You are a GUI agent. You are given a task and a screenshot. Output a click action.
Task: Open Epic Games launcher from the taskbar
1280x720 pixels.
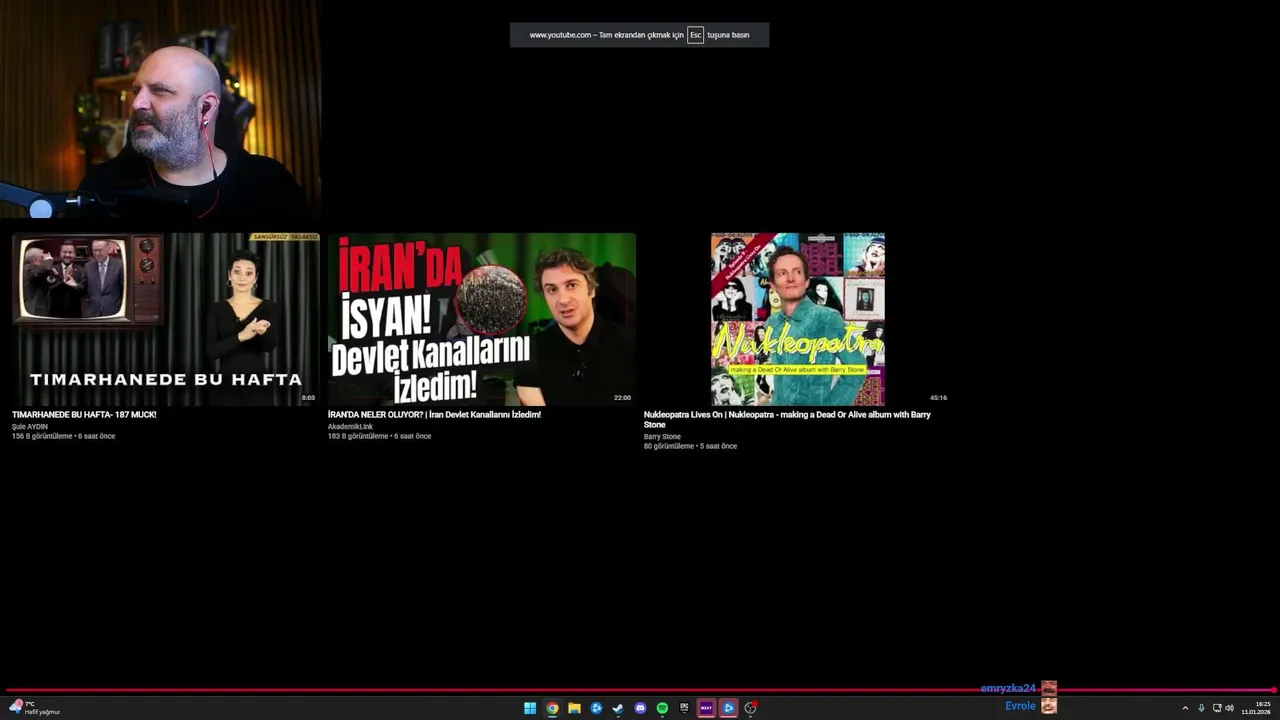tap(684, 708)
